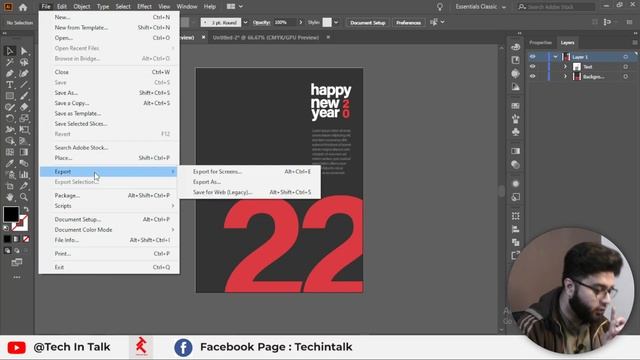Screen dimensions: 640x360
Task: Toggle visibility of the Text sublayer
Action: (533, 67)
